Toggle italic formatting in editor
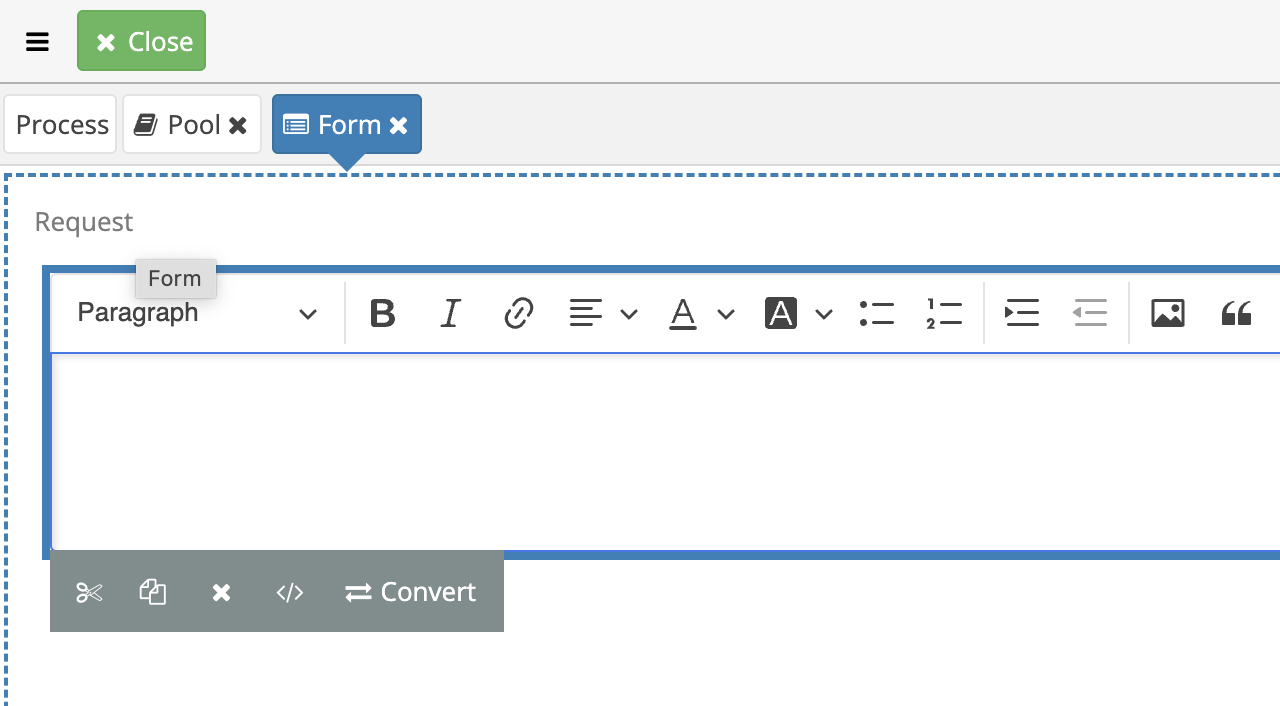Image resolution: width=1280 pixels, height=706 pixels. [x=450, y=313]
